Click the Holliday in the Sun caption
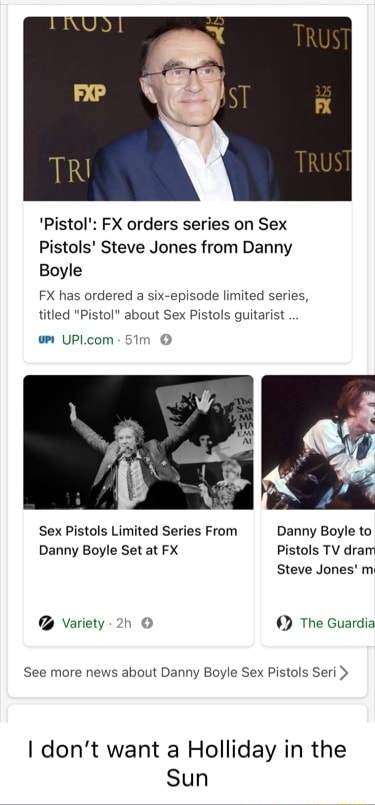 click(x=187, y=763)
